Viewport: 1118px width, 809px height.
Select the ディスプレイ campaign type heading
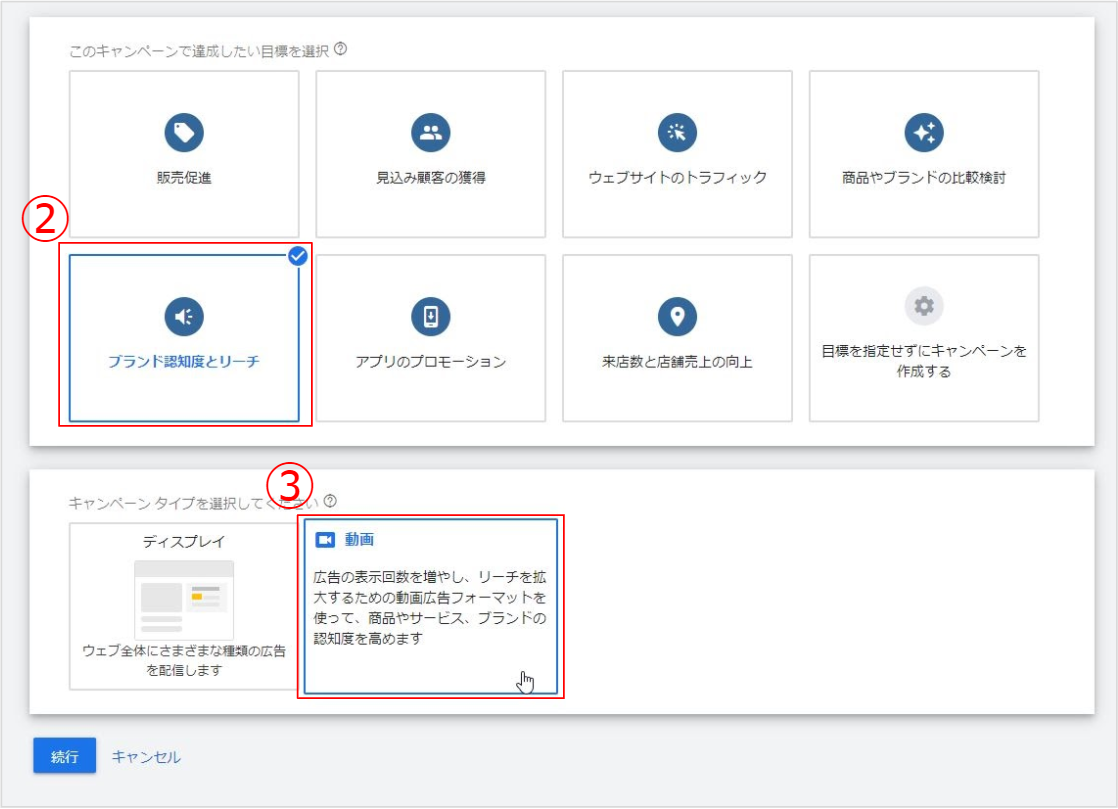pos(184,541)
